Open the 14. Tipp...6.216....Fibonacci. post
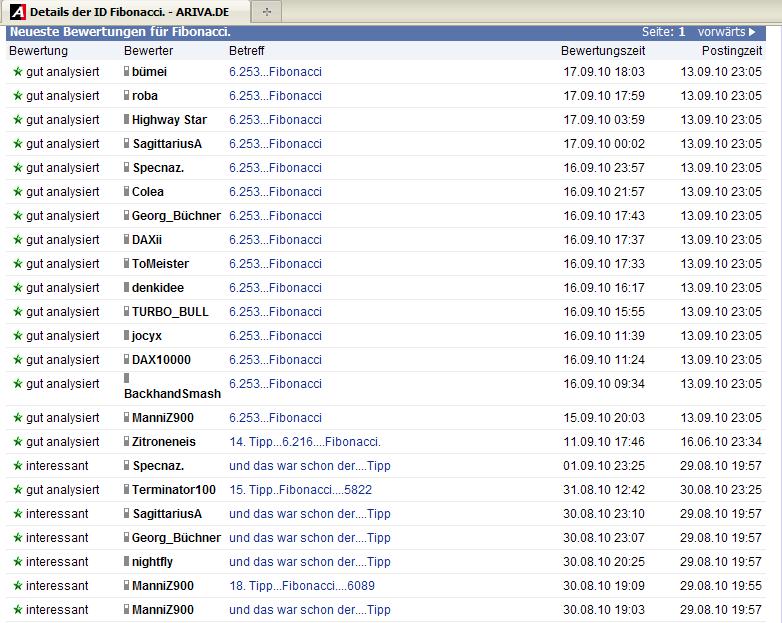Screen dimensions: 782x623 point(305,441)
